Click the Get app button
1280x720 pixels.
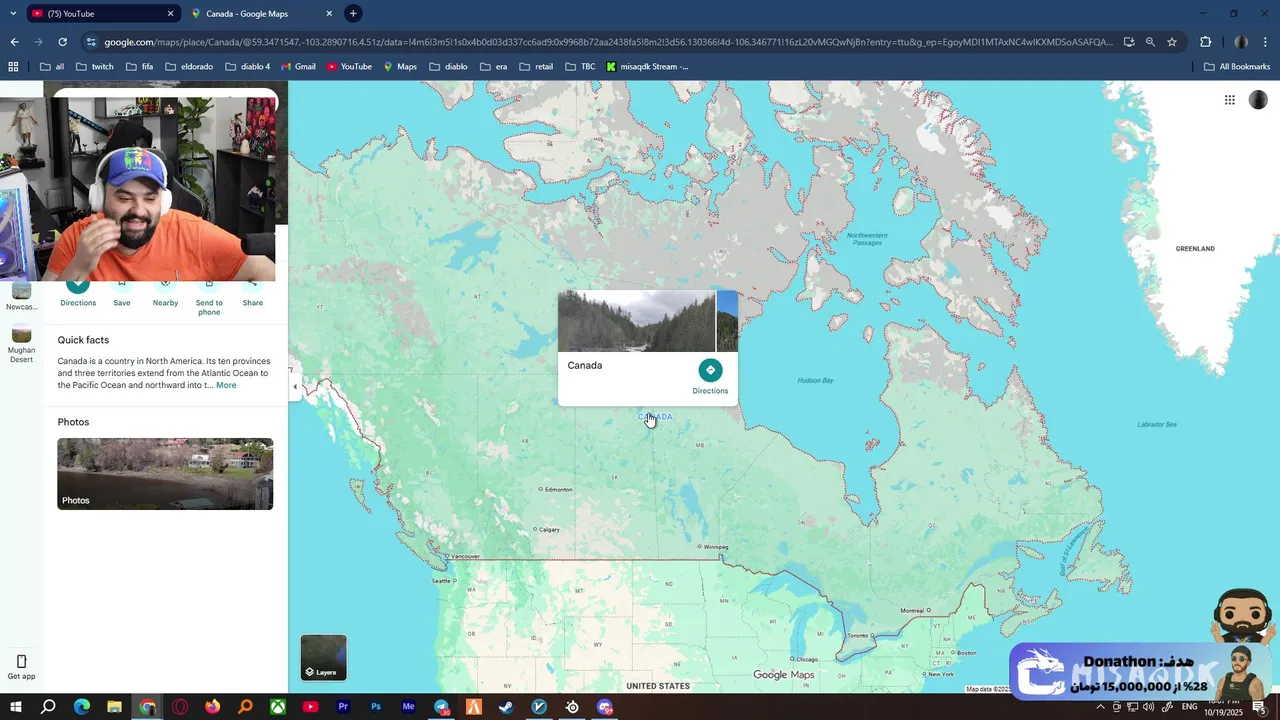(21, 667)
